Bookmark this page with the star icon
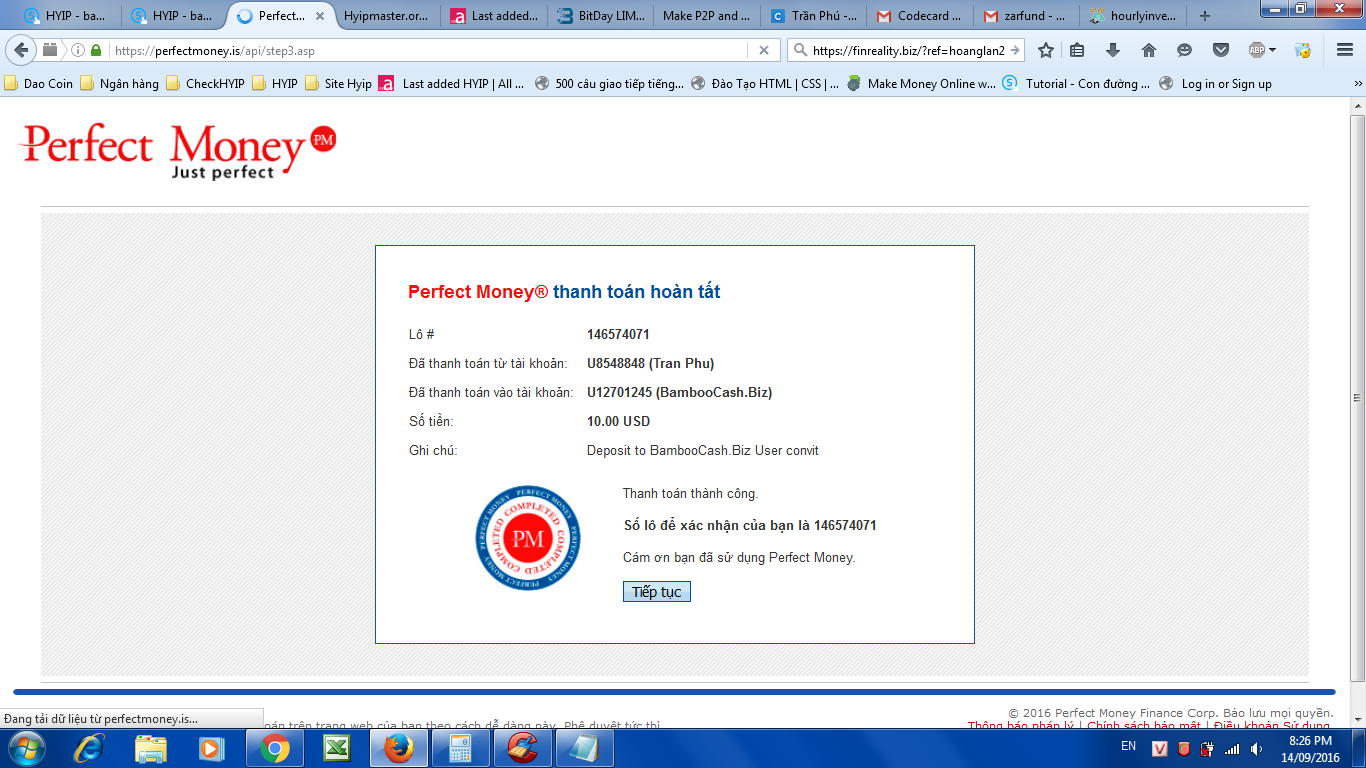The image size is (1366, 768). pos(1046,50)
